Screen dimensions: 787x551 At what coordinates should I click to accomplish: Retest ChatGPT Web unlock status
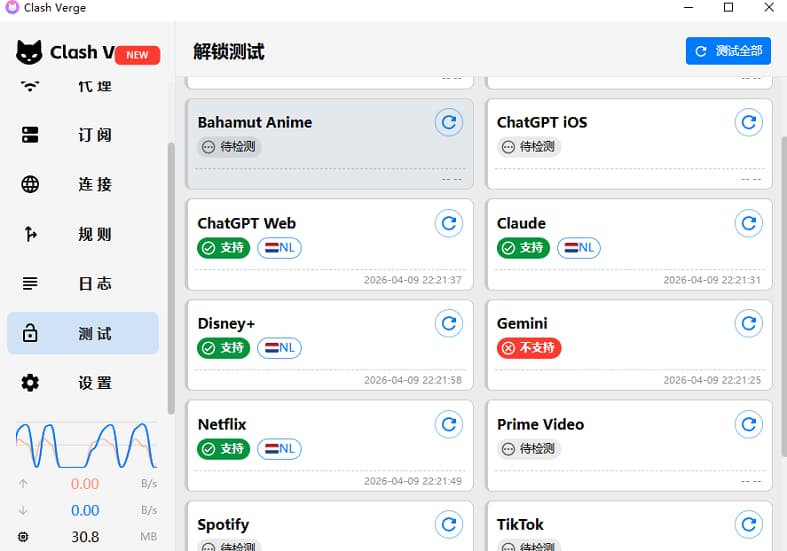click(x=449, y=223)
